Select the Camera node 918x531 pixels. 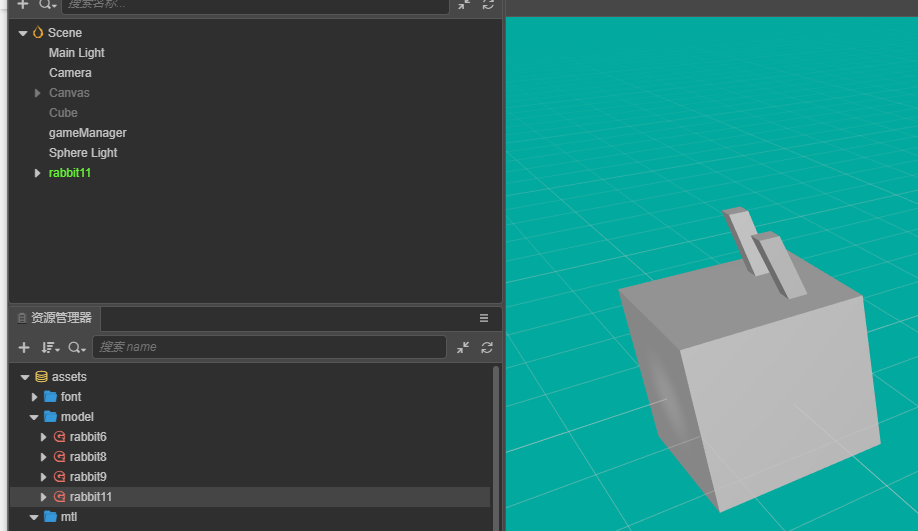(x=70, y=73)
